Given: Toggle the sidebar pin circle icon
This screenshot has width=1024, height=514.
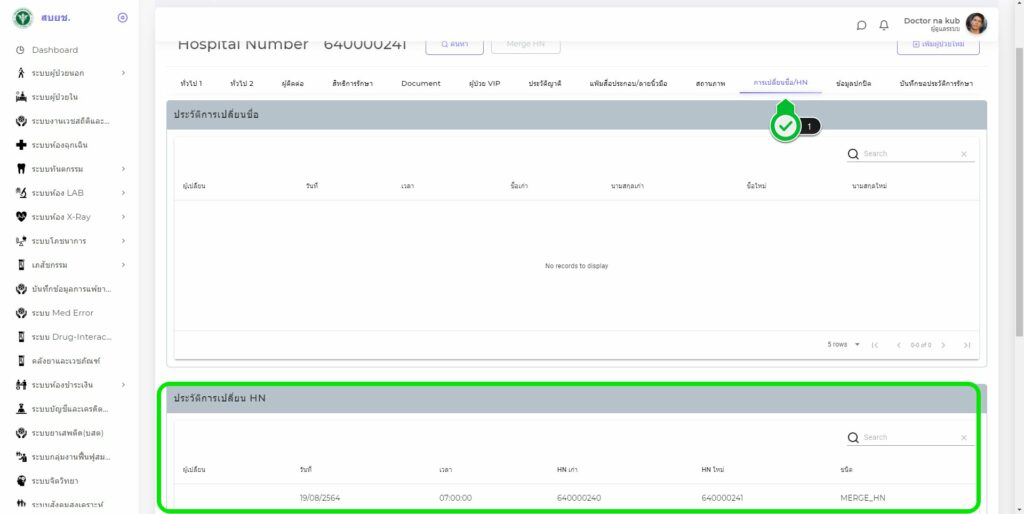Looking at the screenshot, I should (122, 18).
